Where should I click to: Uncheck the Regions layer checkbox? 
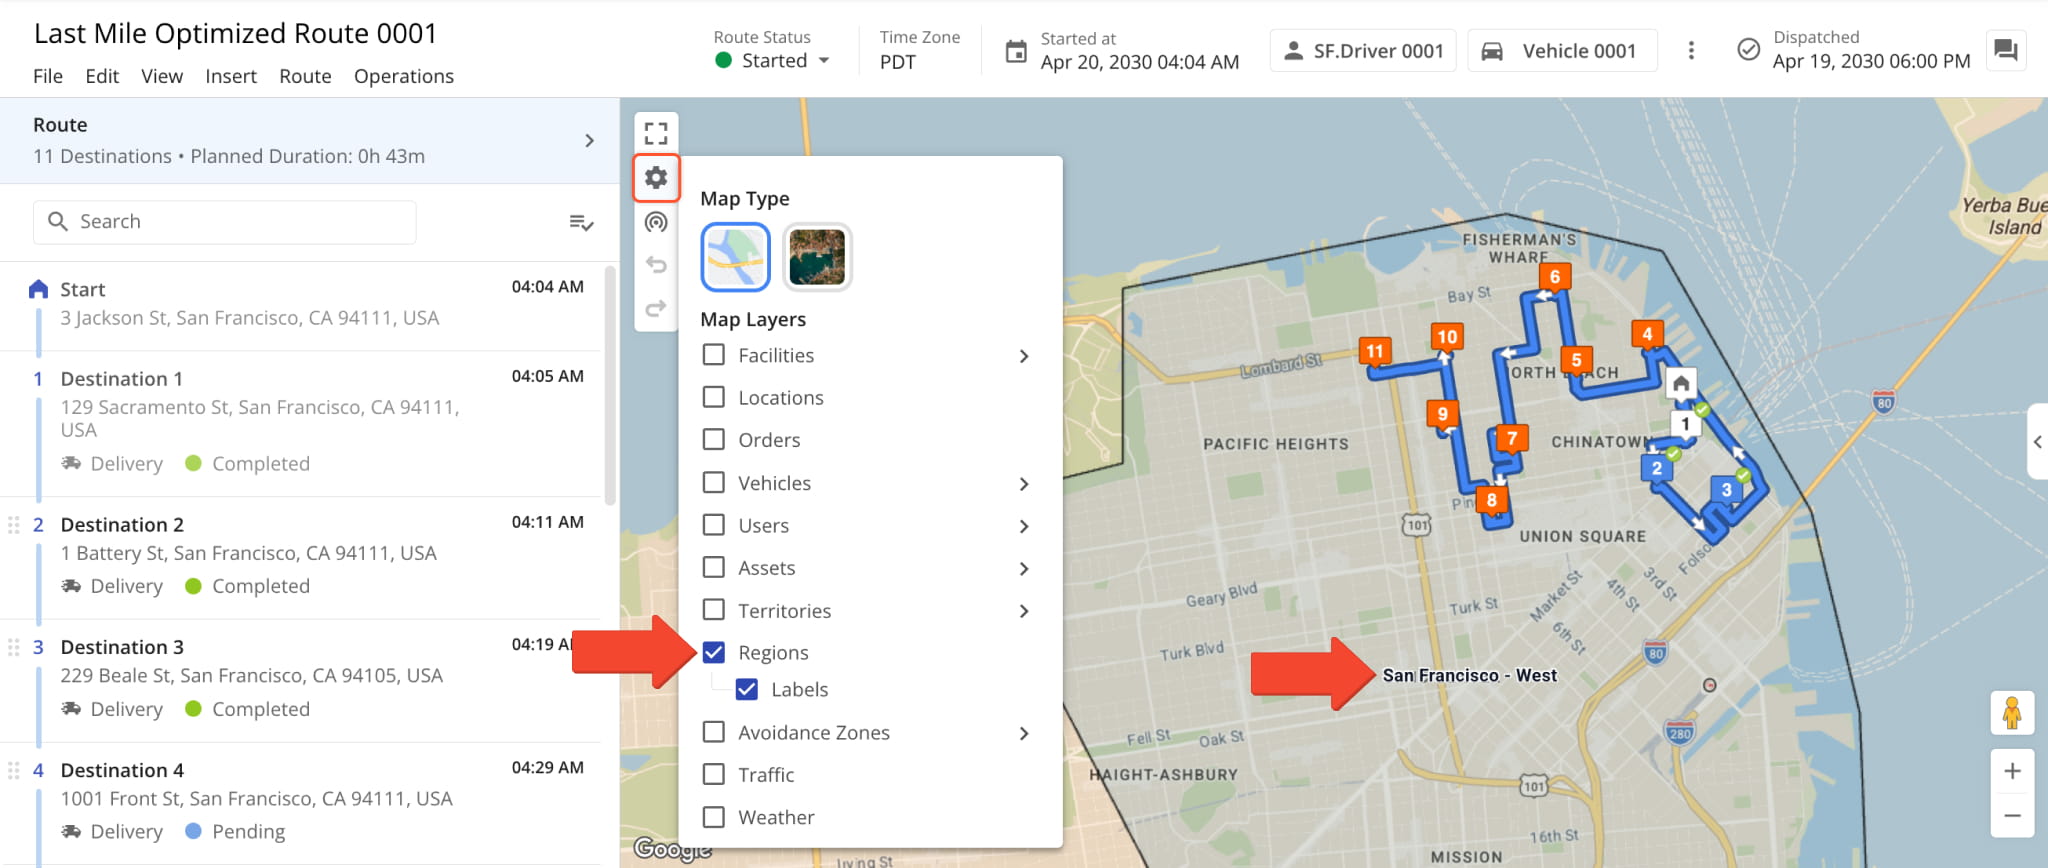[714, 653]
